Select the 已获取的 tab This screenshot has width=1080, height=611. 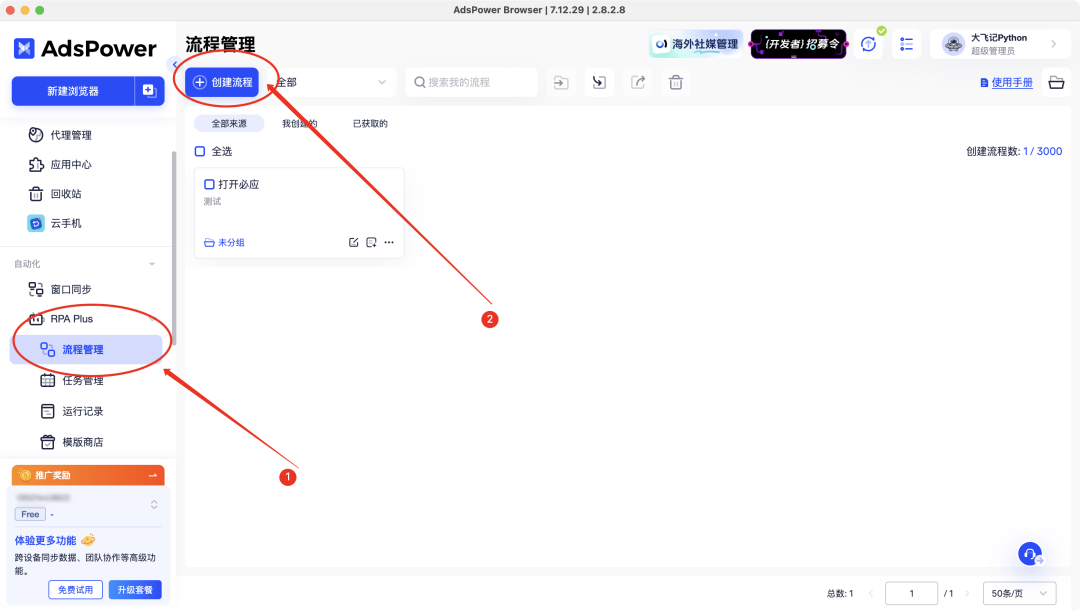click(370, 123)
